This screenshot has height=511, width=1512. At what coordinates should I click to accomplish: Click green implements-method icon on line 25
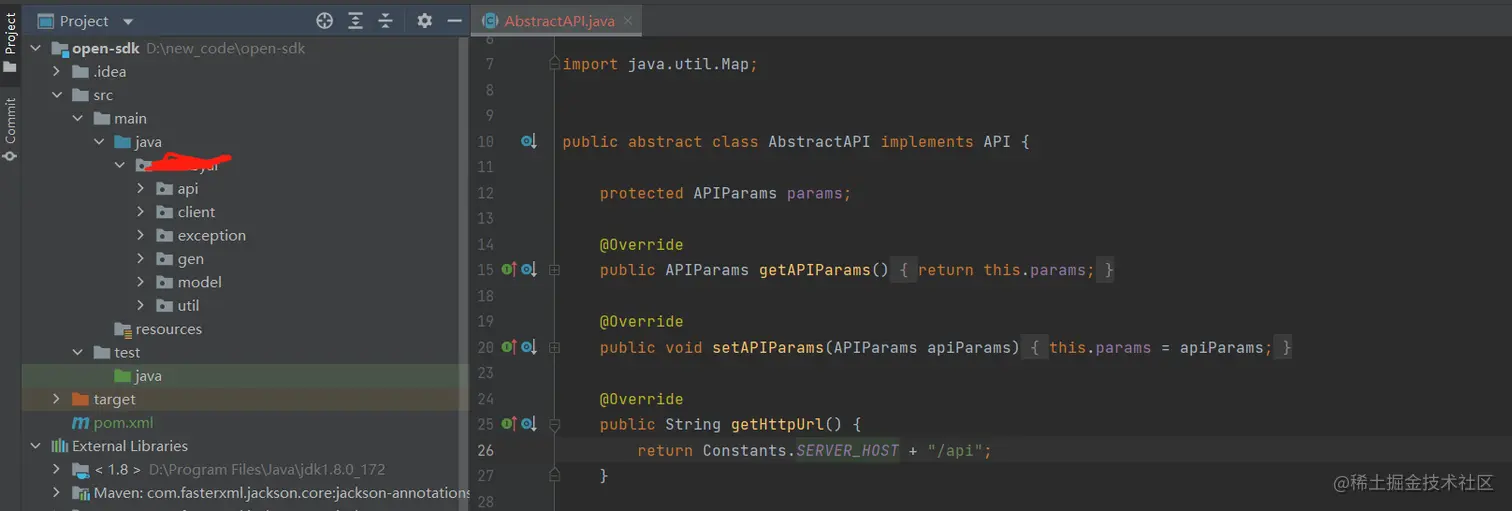[509, 424]
